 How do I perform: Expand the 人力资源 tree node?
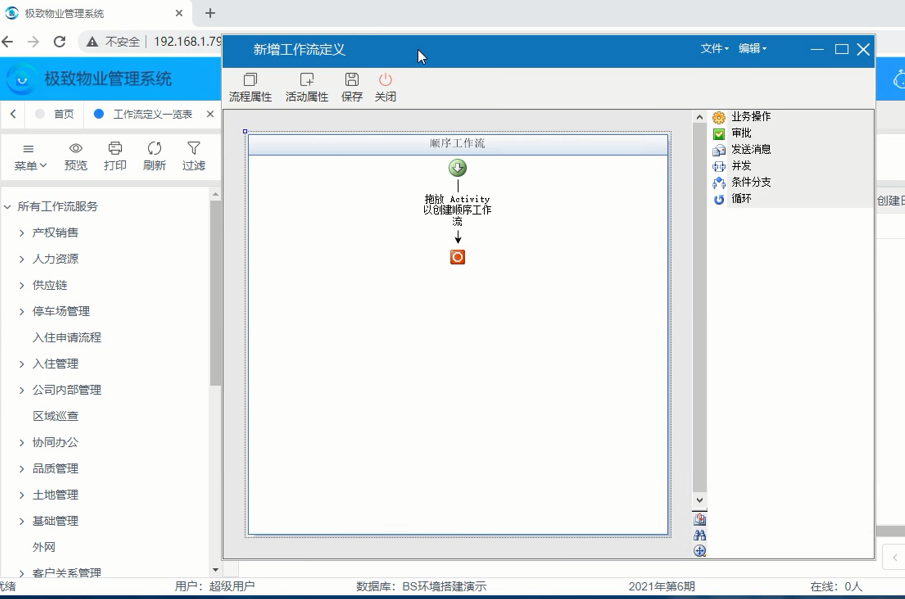click(21, 259)
